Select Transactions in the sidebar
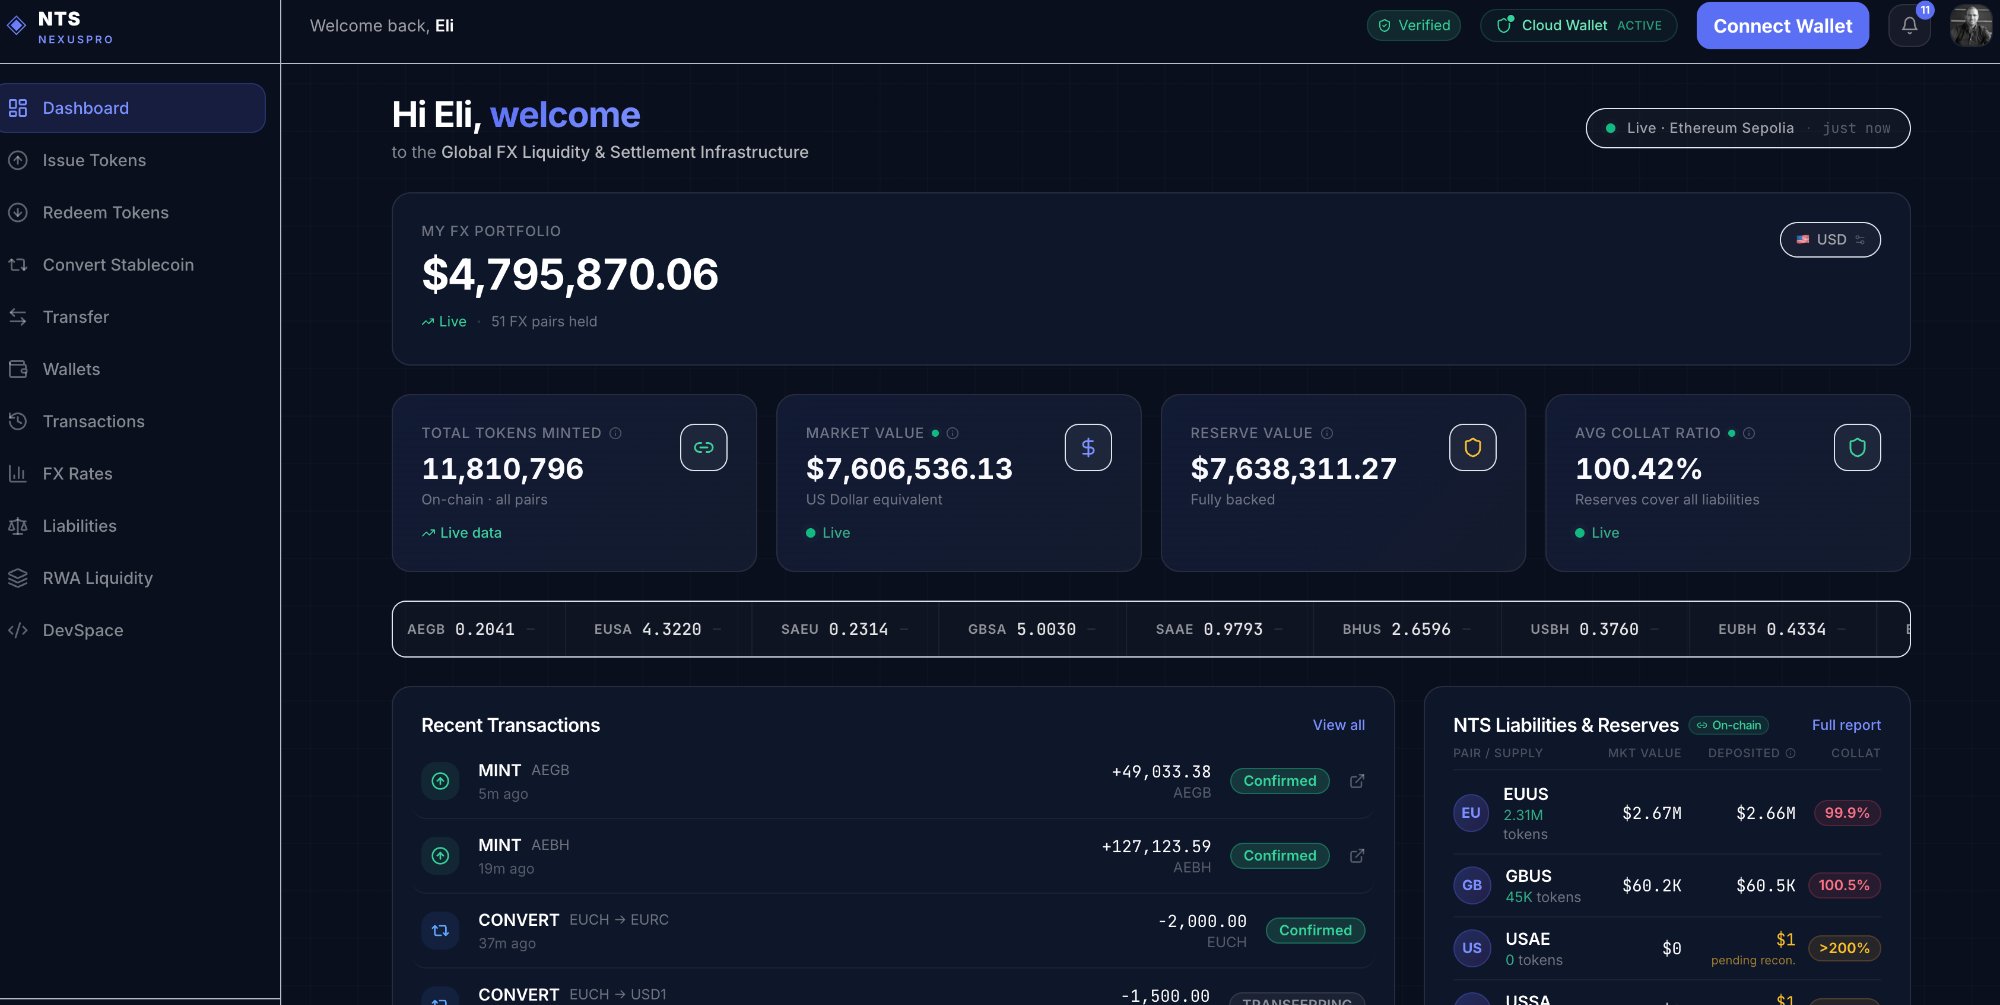2000x1005 pixels. point(93,421)
